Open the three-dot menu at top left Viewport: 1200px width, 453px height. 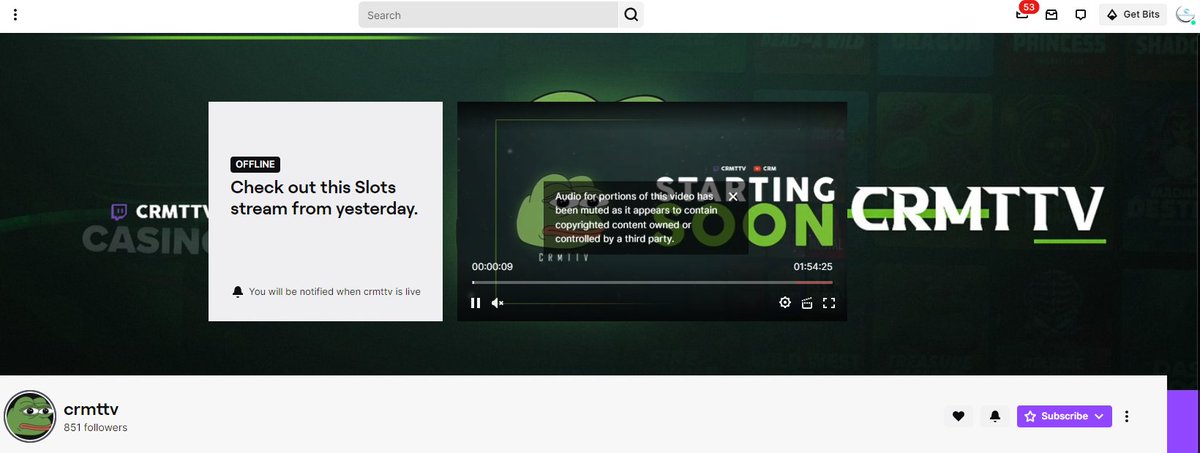(x=14, y=15)
